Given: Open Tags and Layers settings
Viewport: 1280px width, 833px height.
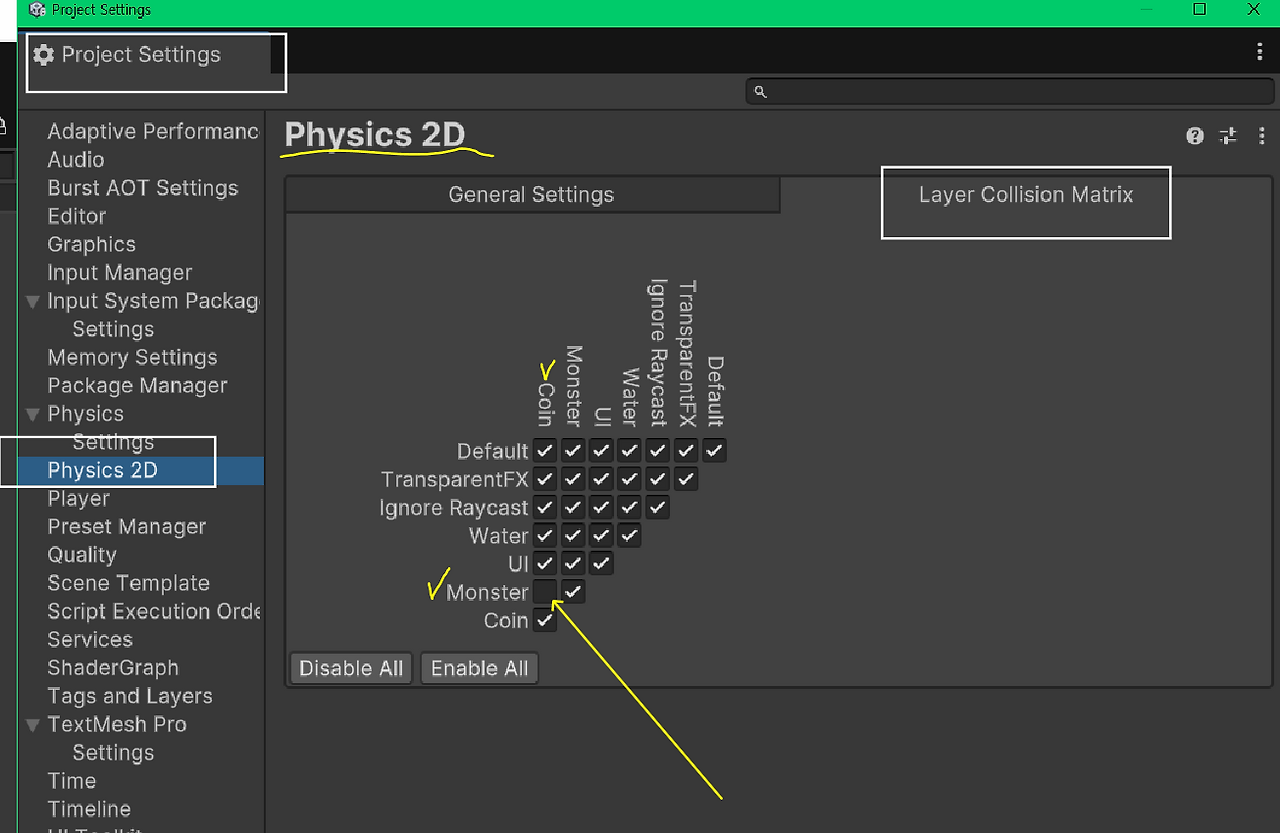Looking at the screenshot, I should click(130, 696).
